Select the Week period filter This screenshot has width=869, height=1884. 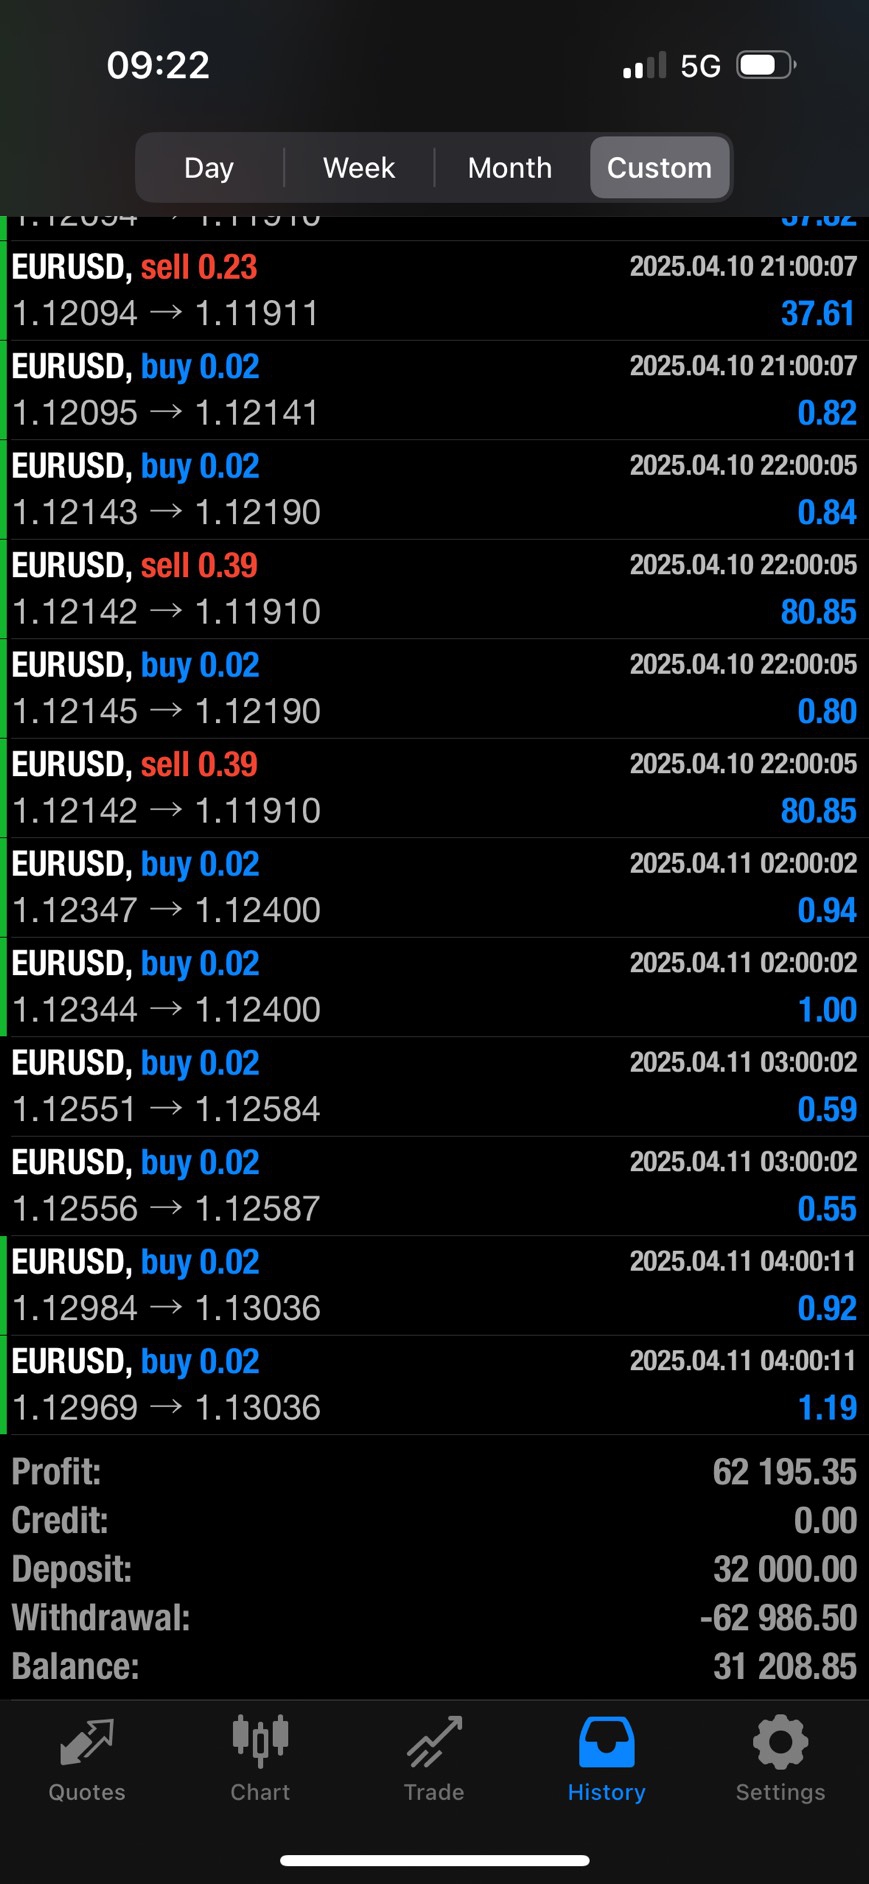click(359, 168)
